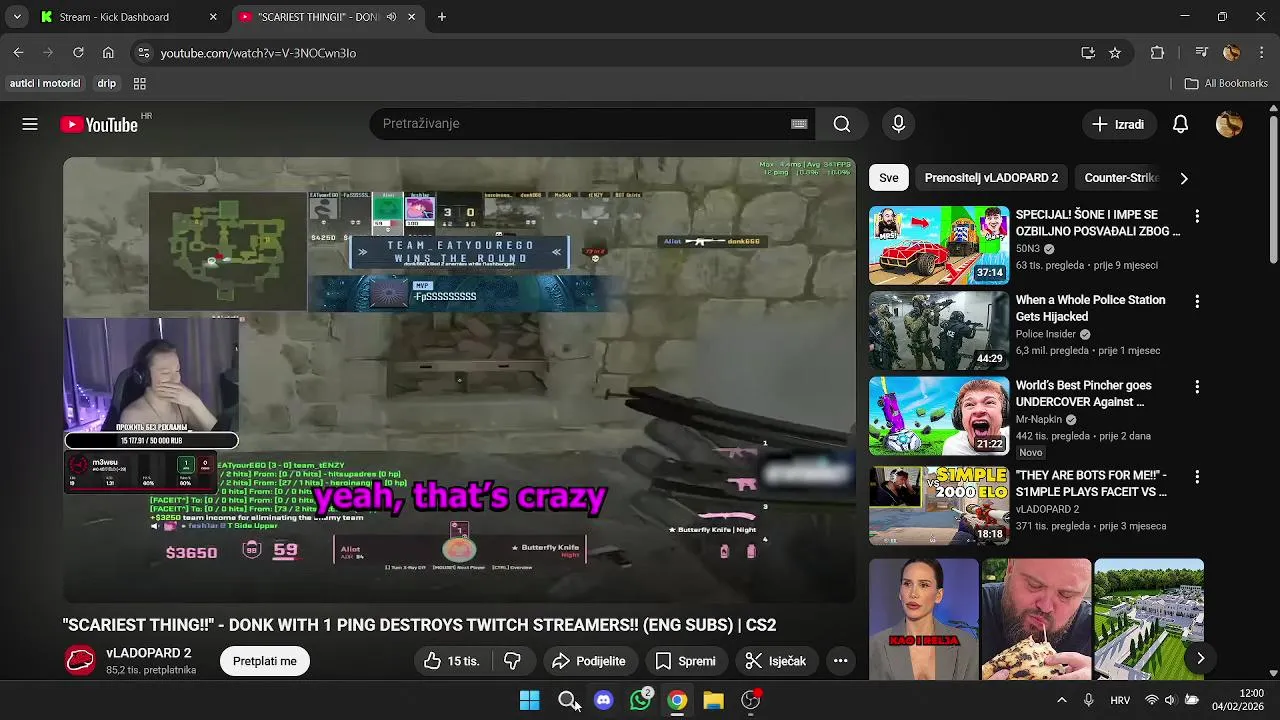Open the apps grid in bookmarks bar

pyautogui.click(x=140, y=84)
